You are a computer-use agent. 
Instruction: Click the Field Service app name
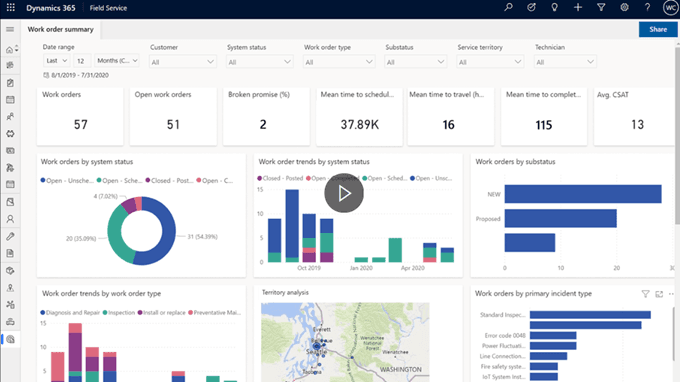pos(108,8)
